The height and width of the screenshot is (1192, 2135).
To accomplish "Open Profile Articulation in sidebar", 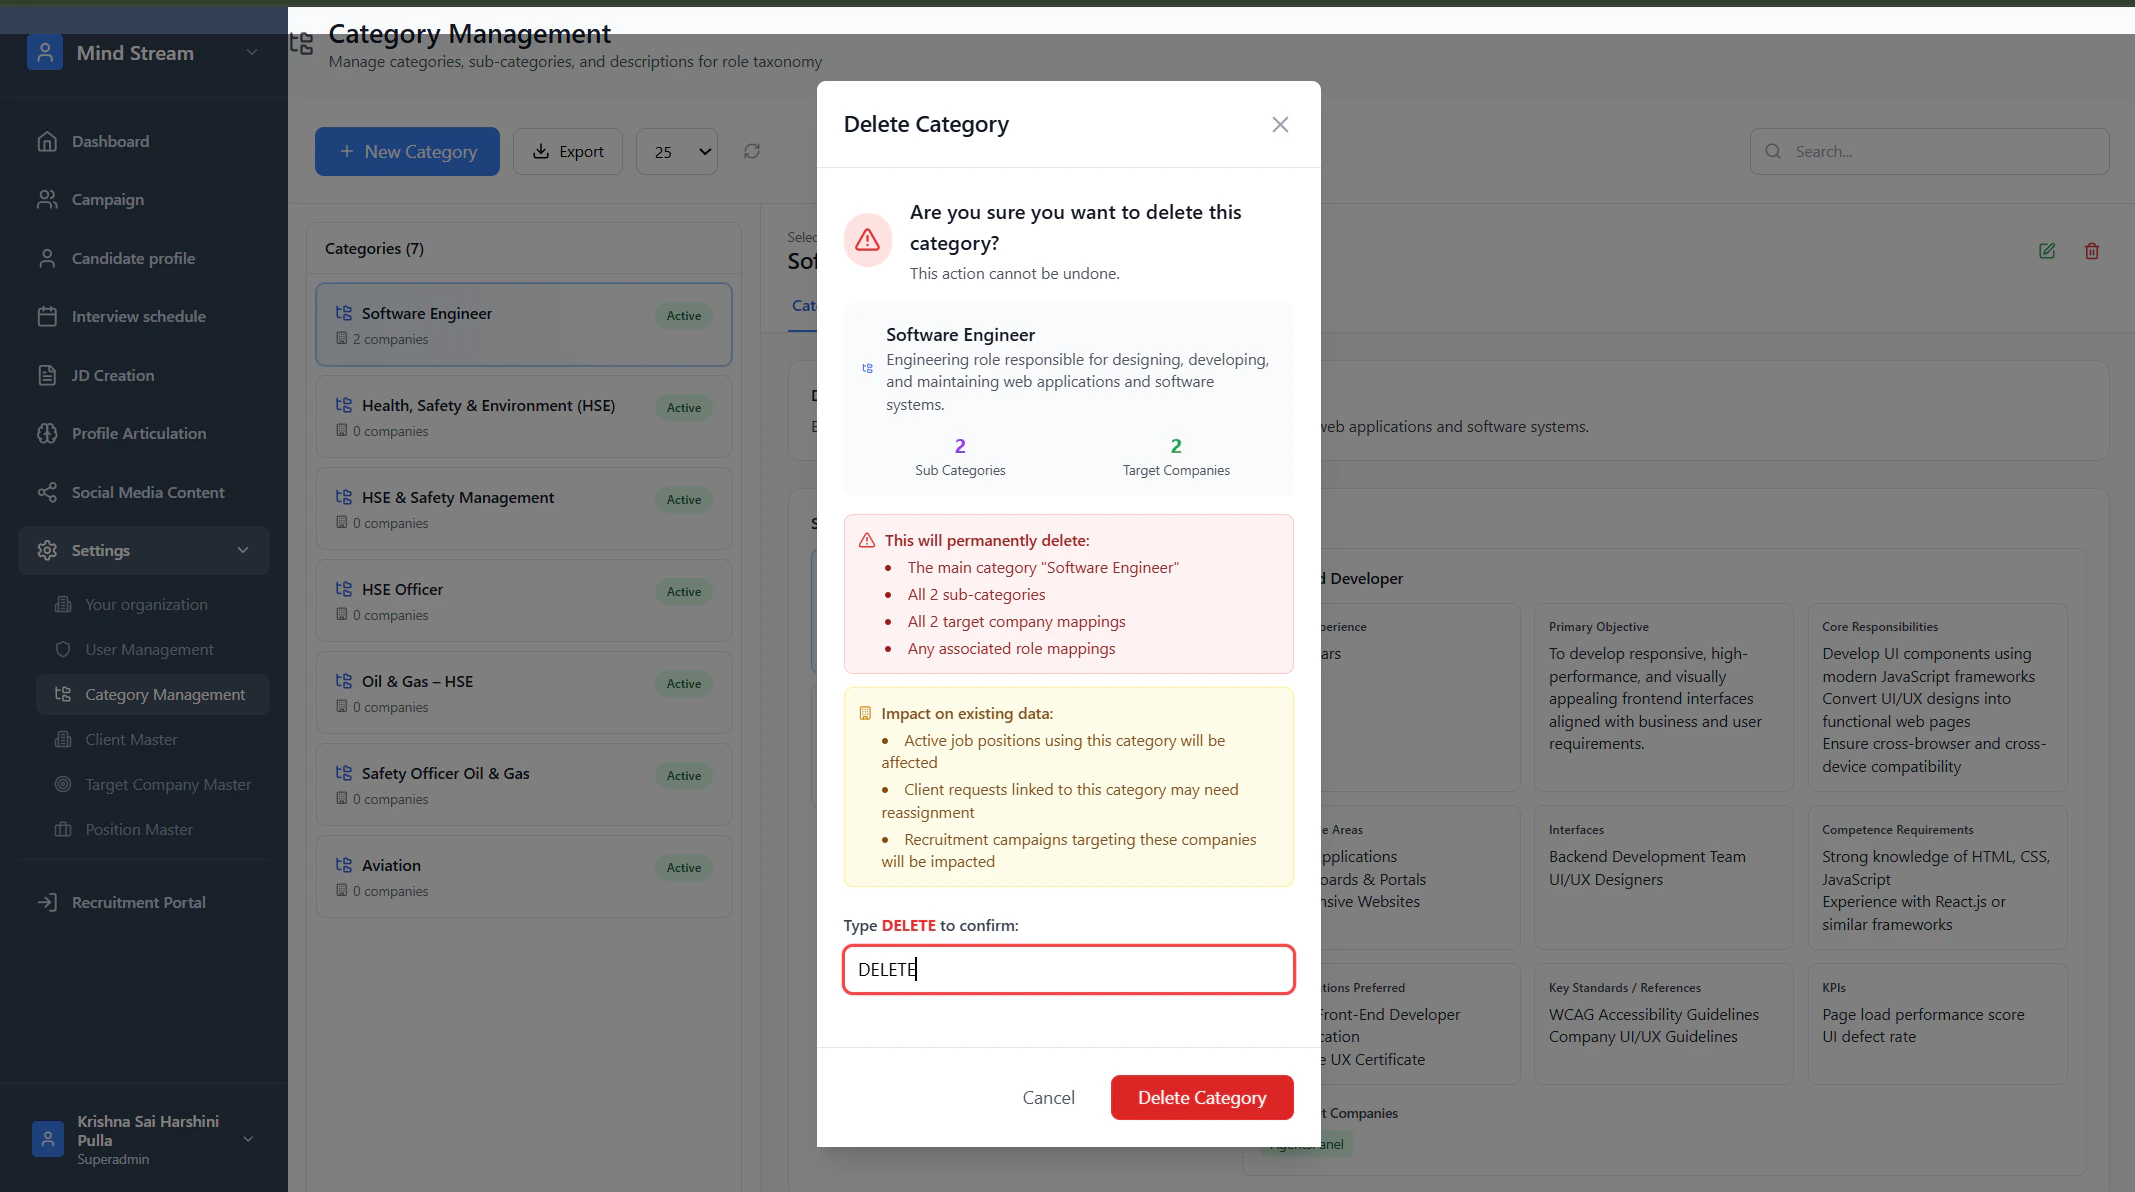I will coord(138,433).
